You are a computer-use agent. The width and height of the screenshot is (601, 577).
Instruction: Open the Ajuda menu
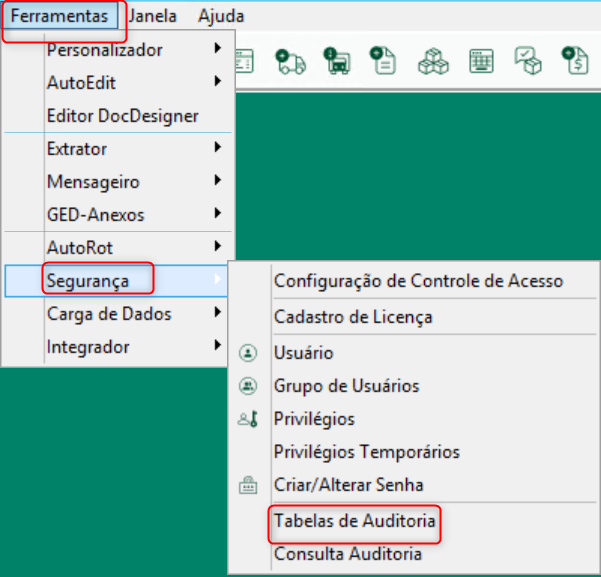click(x=221, y=16)
